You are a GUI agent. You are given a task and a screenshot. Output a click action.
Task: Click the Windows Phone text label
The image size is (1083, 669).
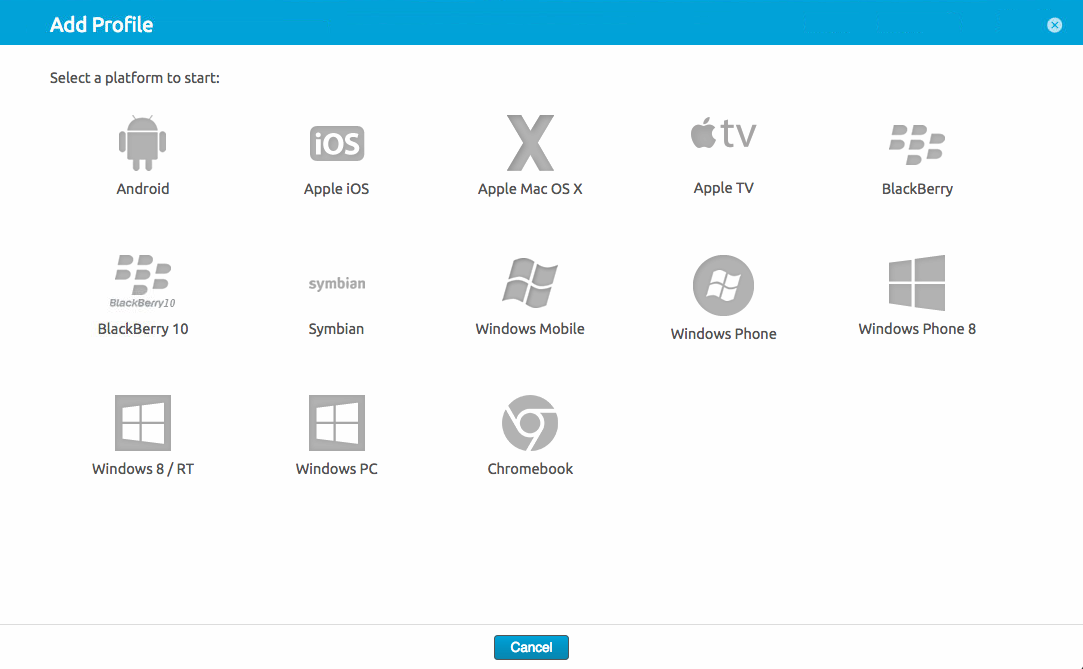point(723,334)
